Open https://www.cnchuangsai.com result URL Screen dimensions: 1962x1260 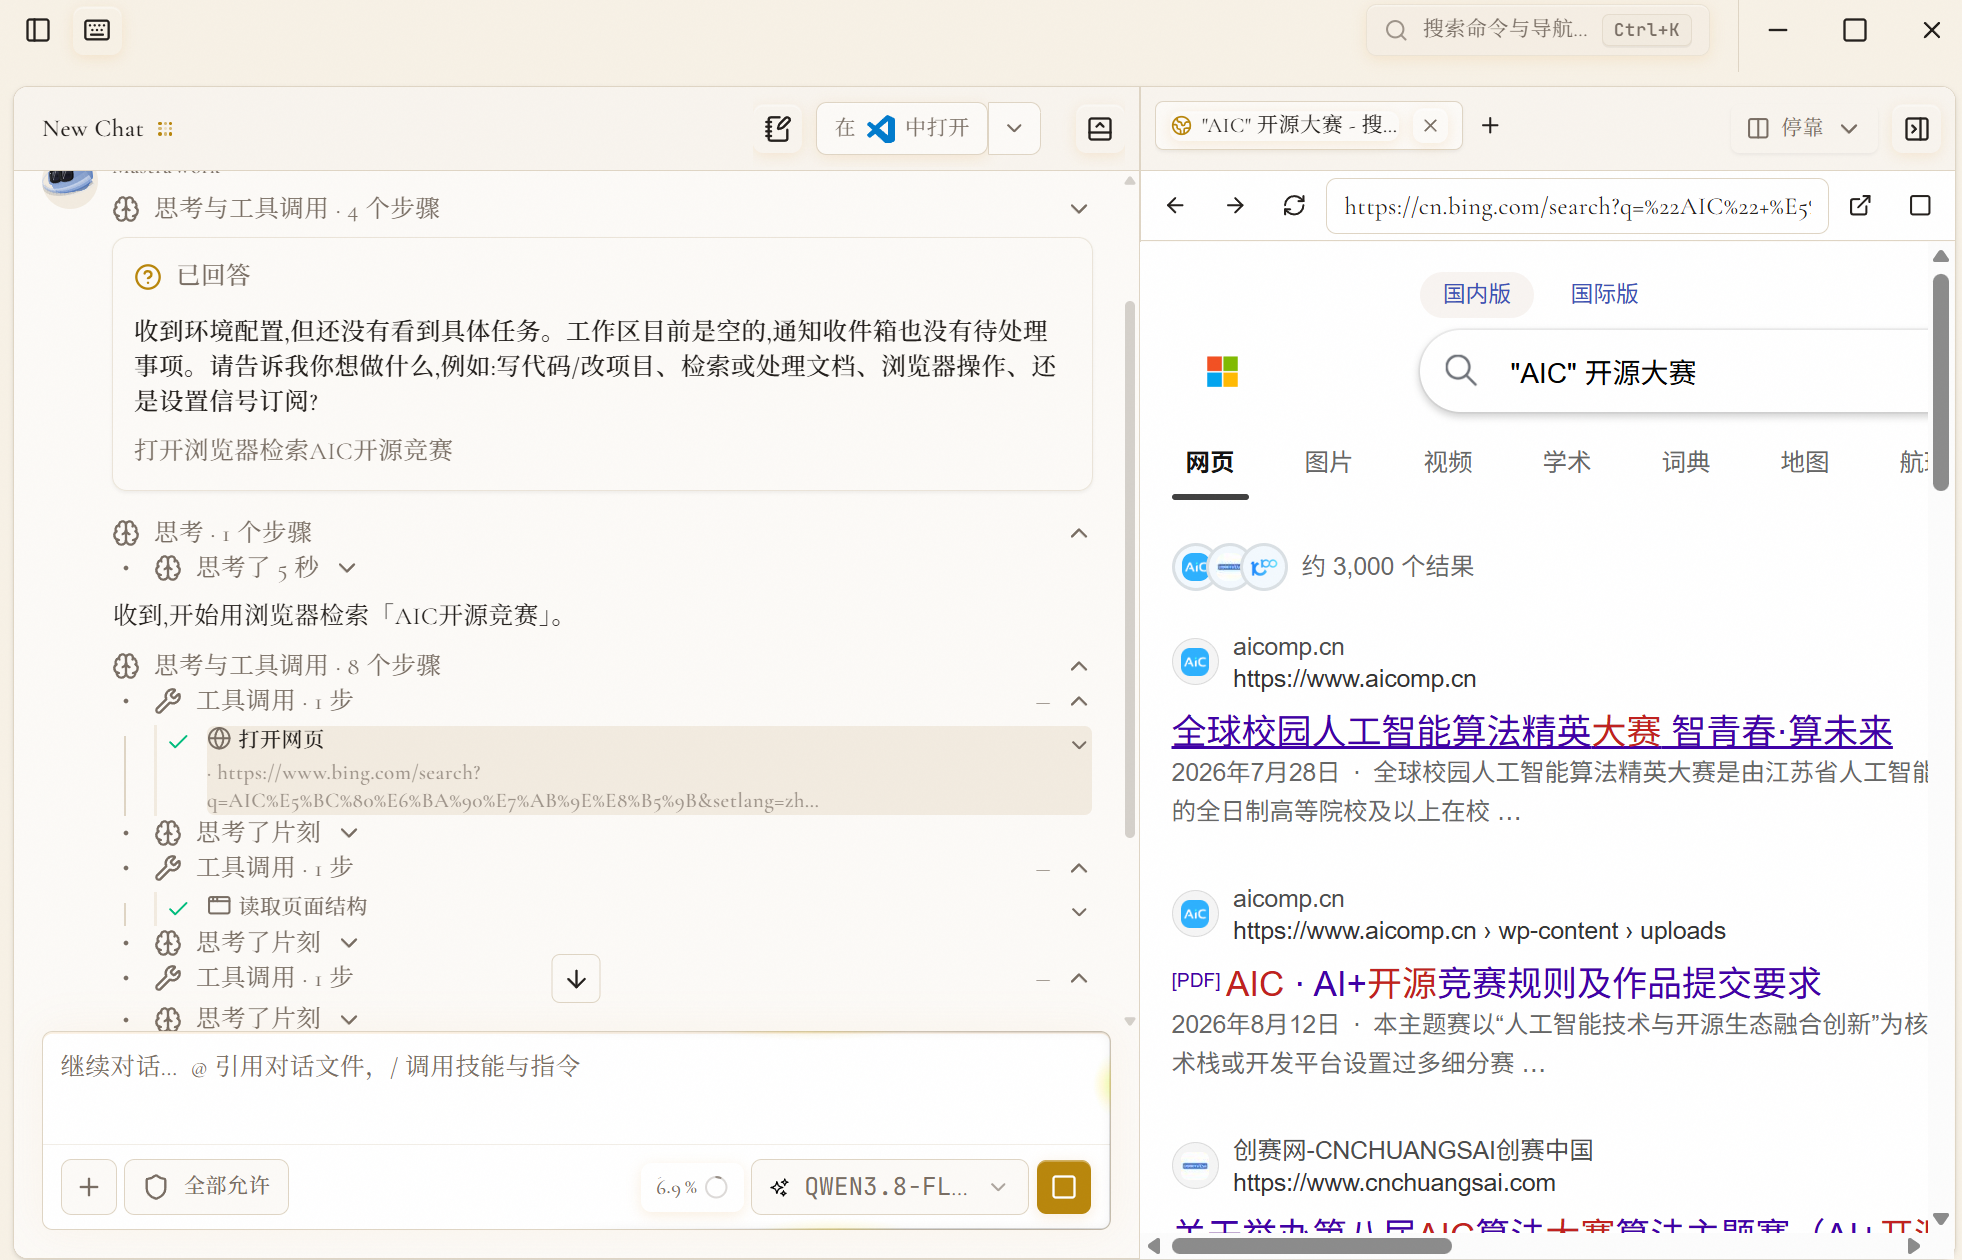[x=1394, y=1182]
